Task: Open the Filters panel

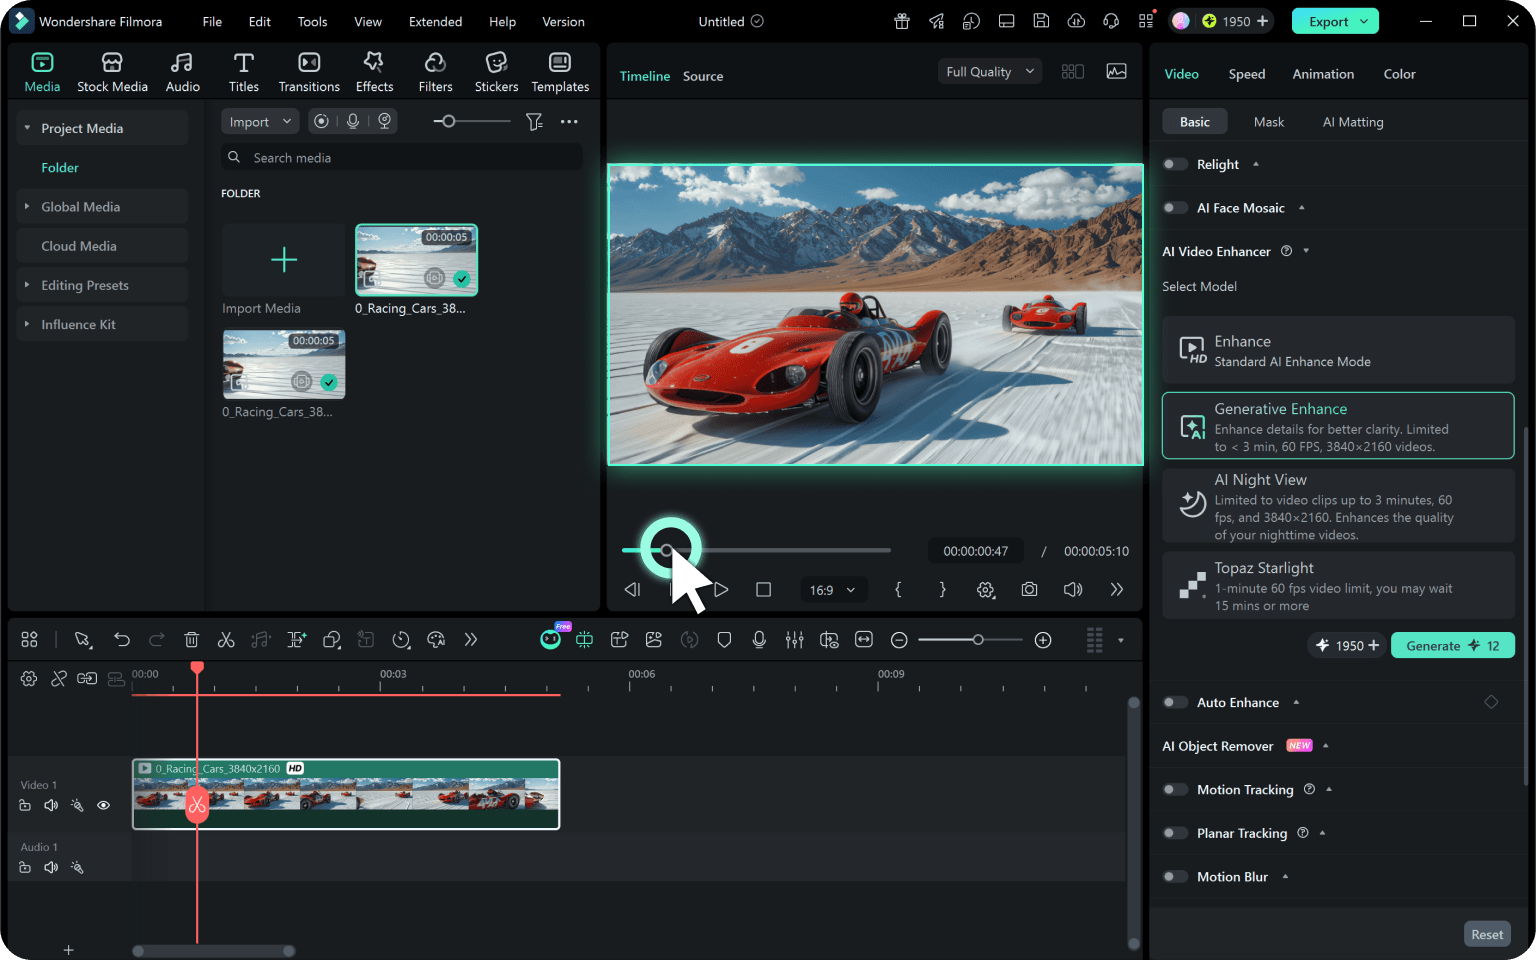Action: click(435, 73)
